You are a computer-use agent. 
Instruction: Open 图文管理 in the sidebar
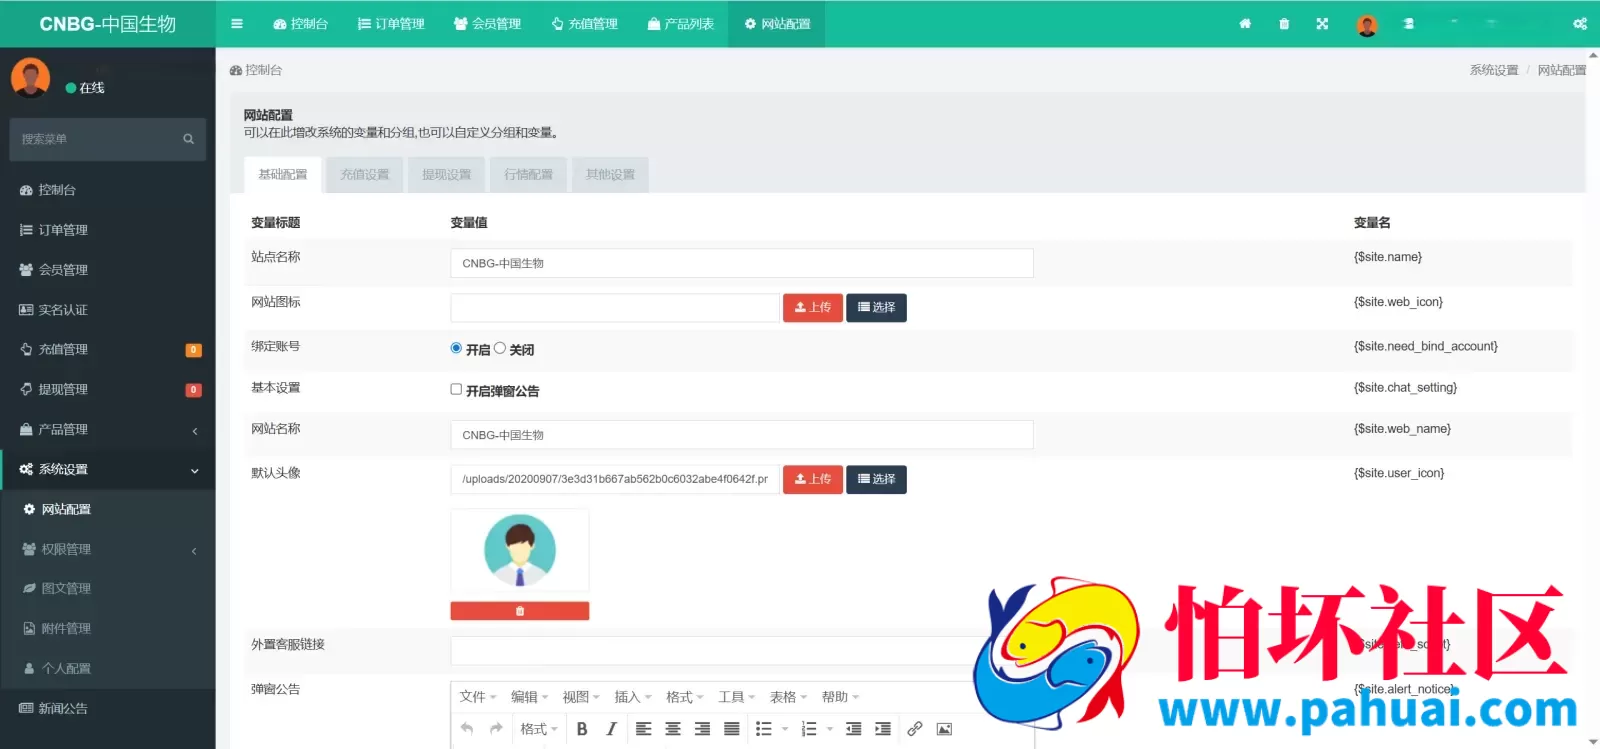pos(108,588)
